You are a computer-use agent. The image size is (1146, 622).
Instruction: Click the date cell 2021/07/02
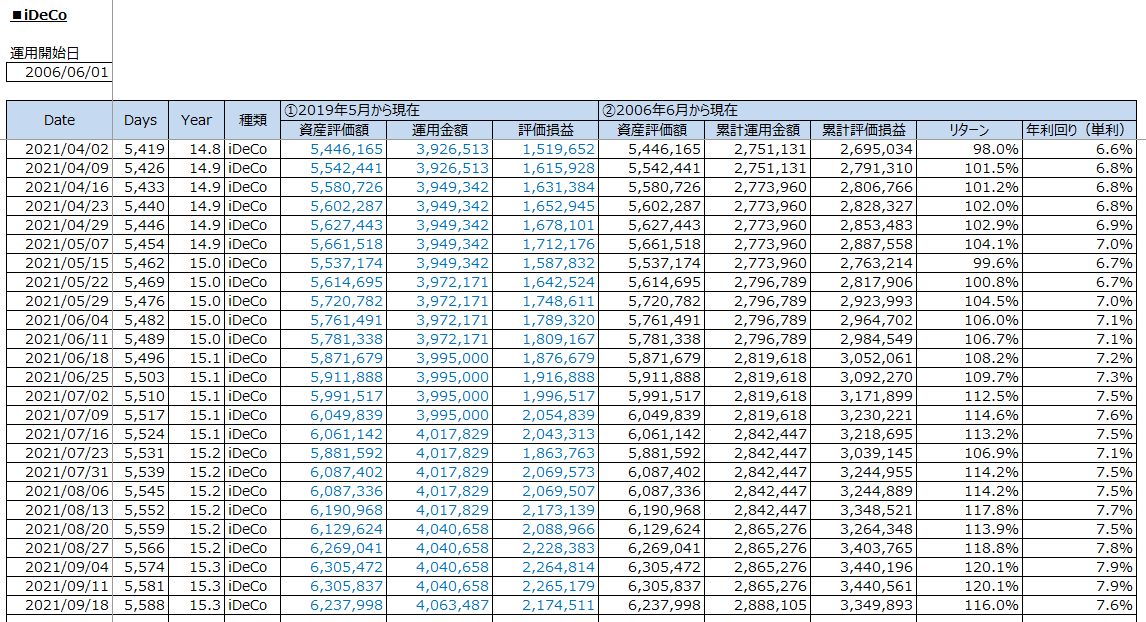coord(59,396)
